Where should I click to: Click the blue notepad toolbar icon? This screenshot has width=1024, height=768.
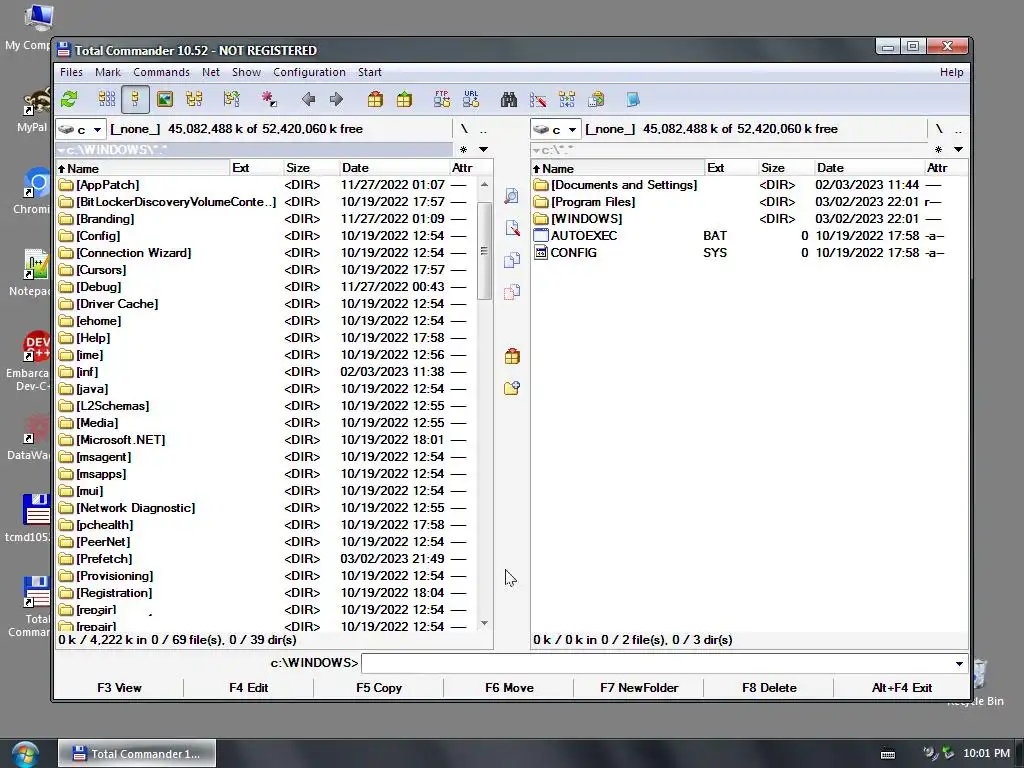(x=633, y=99)
